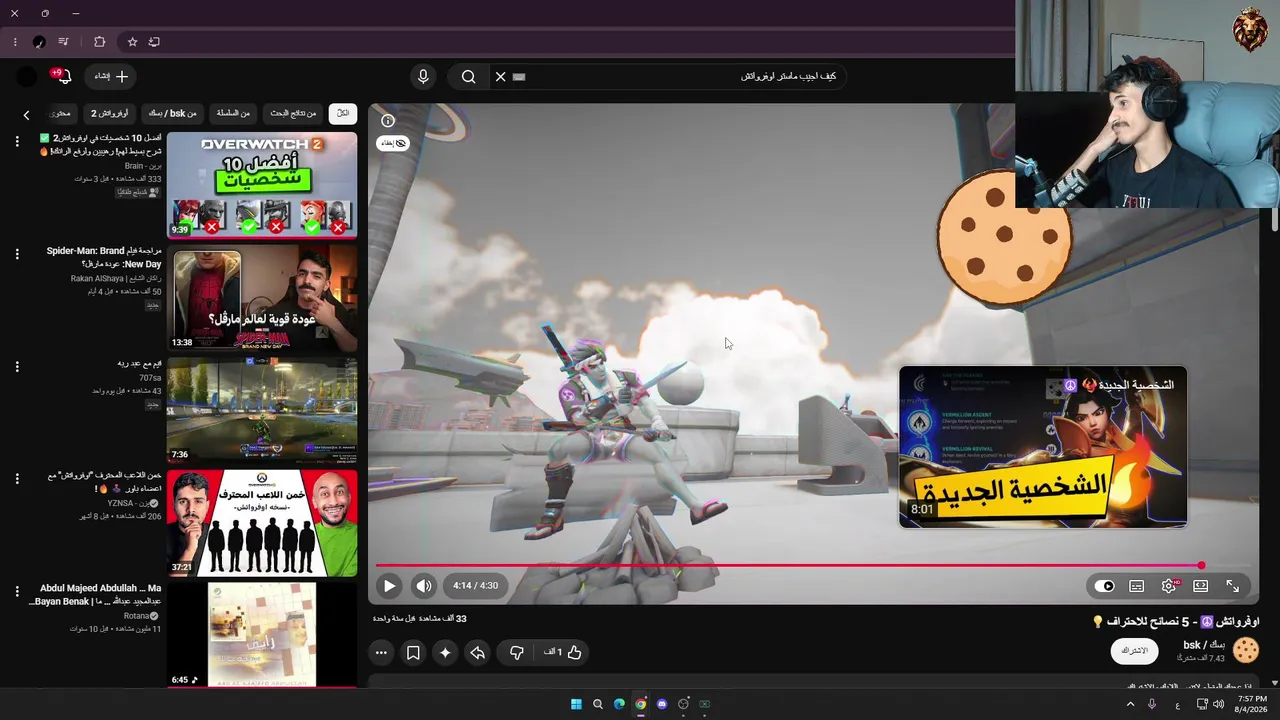Select the 'الكل' filter chip
The width and height of the screenshot is (1280, 720).
[x=343, y=114]
